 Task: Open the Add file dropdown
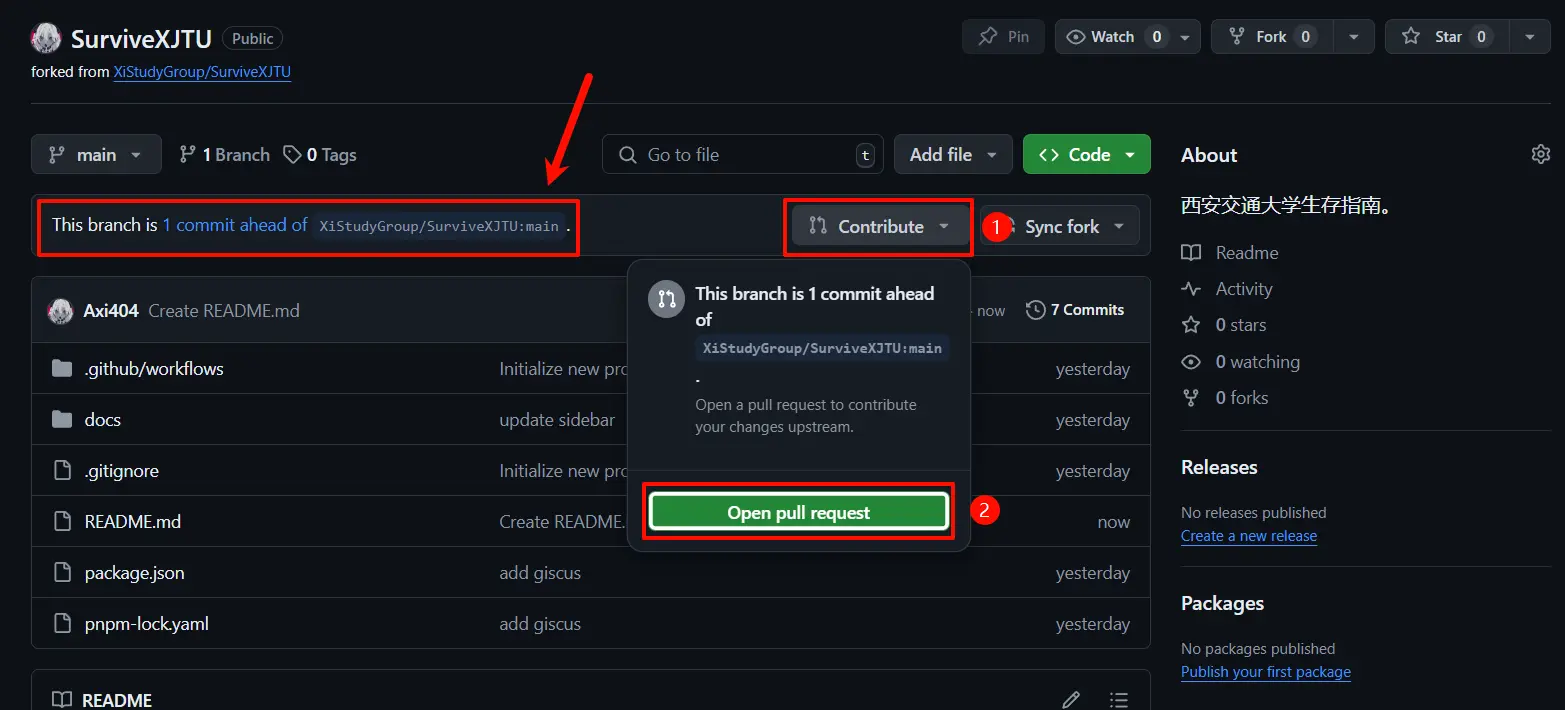point(953,155)
